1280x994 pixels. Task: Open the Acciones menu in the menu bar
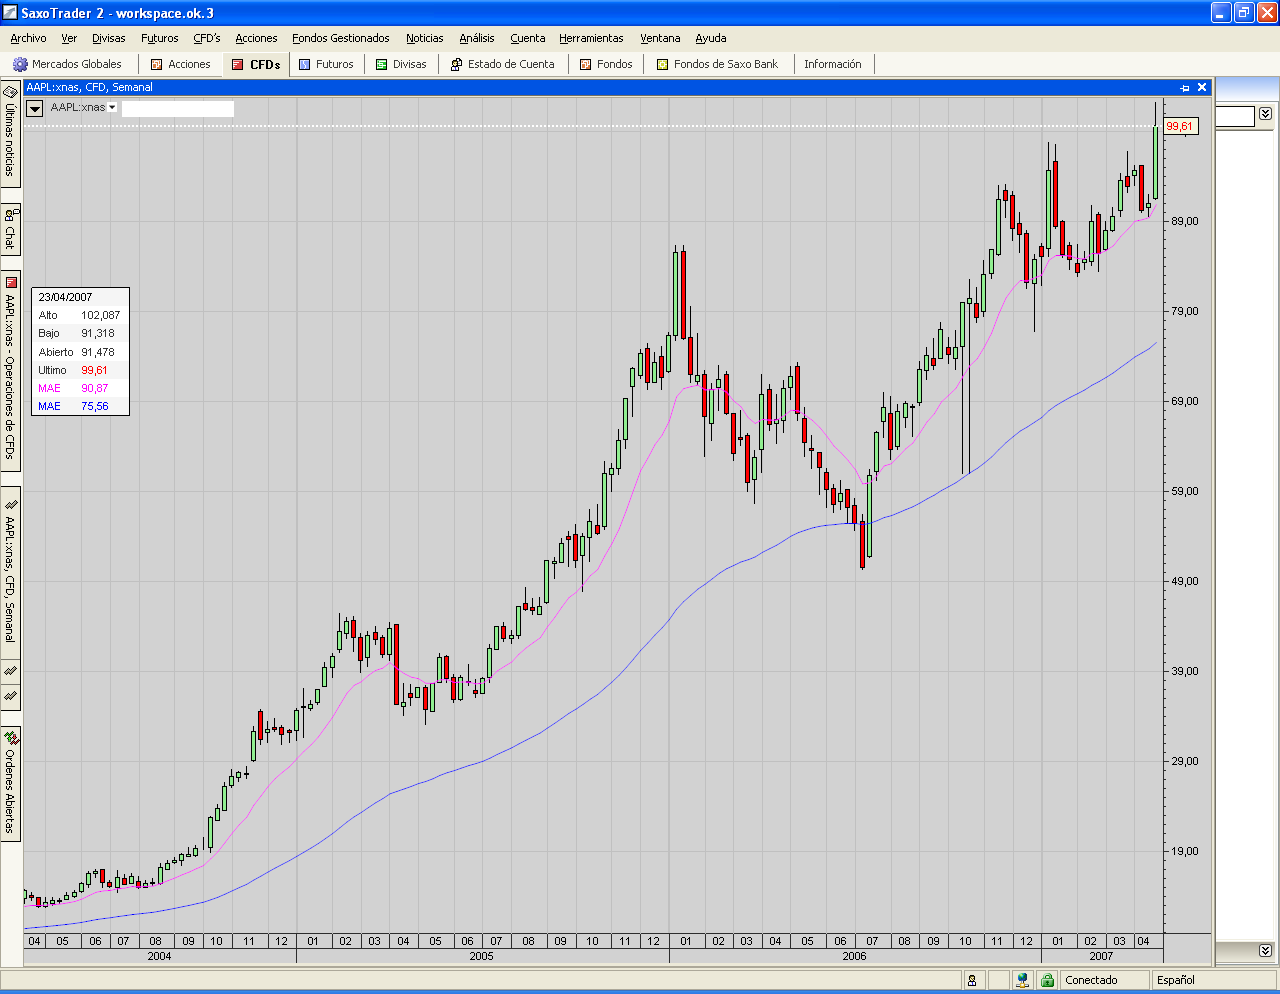256,38
